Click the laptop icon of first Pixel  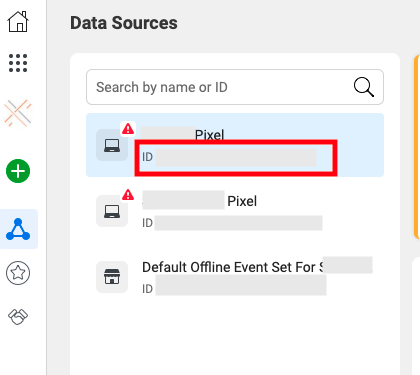(x=112, y=145)
